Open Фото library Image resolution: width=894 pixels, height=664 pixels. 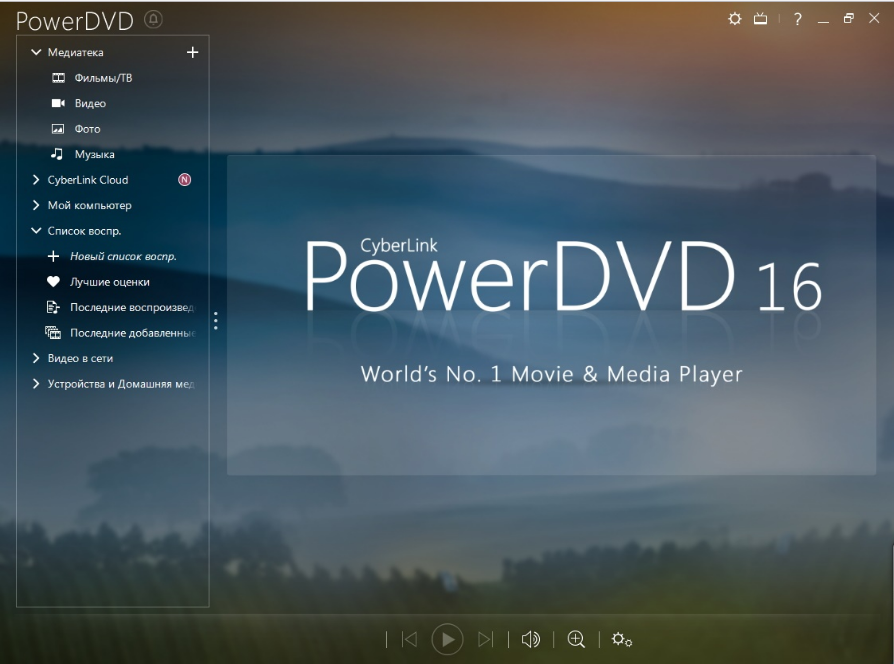pos(87,129)
